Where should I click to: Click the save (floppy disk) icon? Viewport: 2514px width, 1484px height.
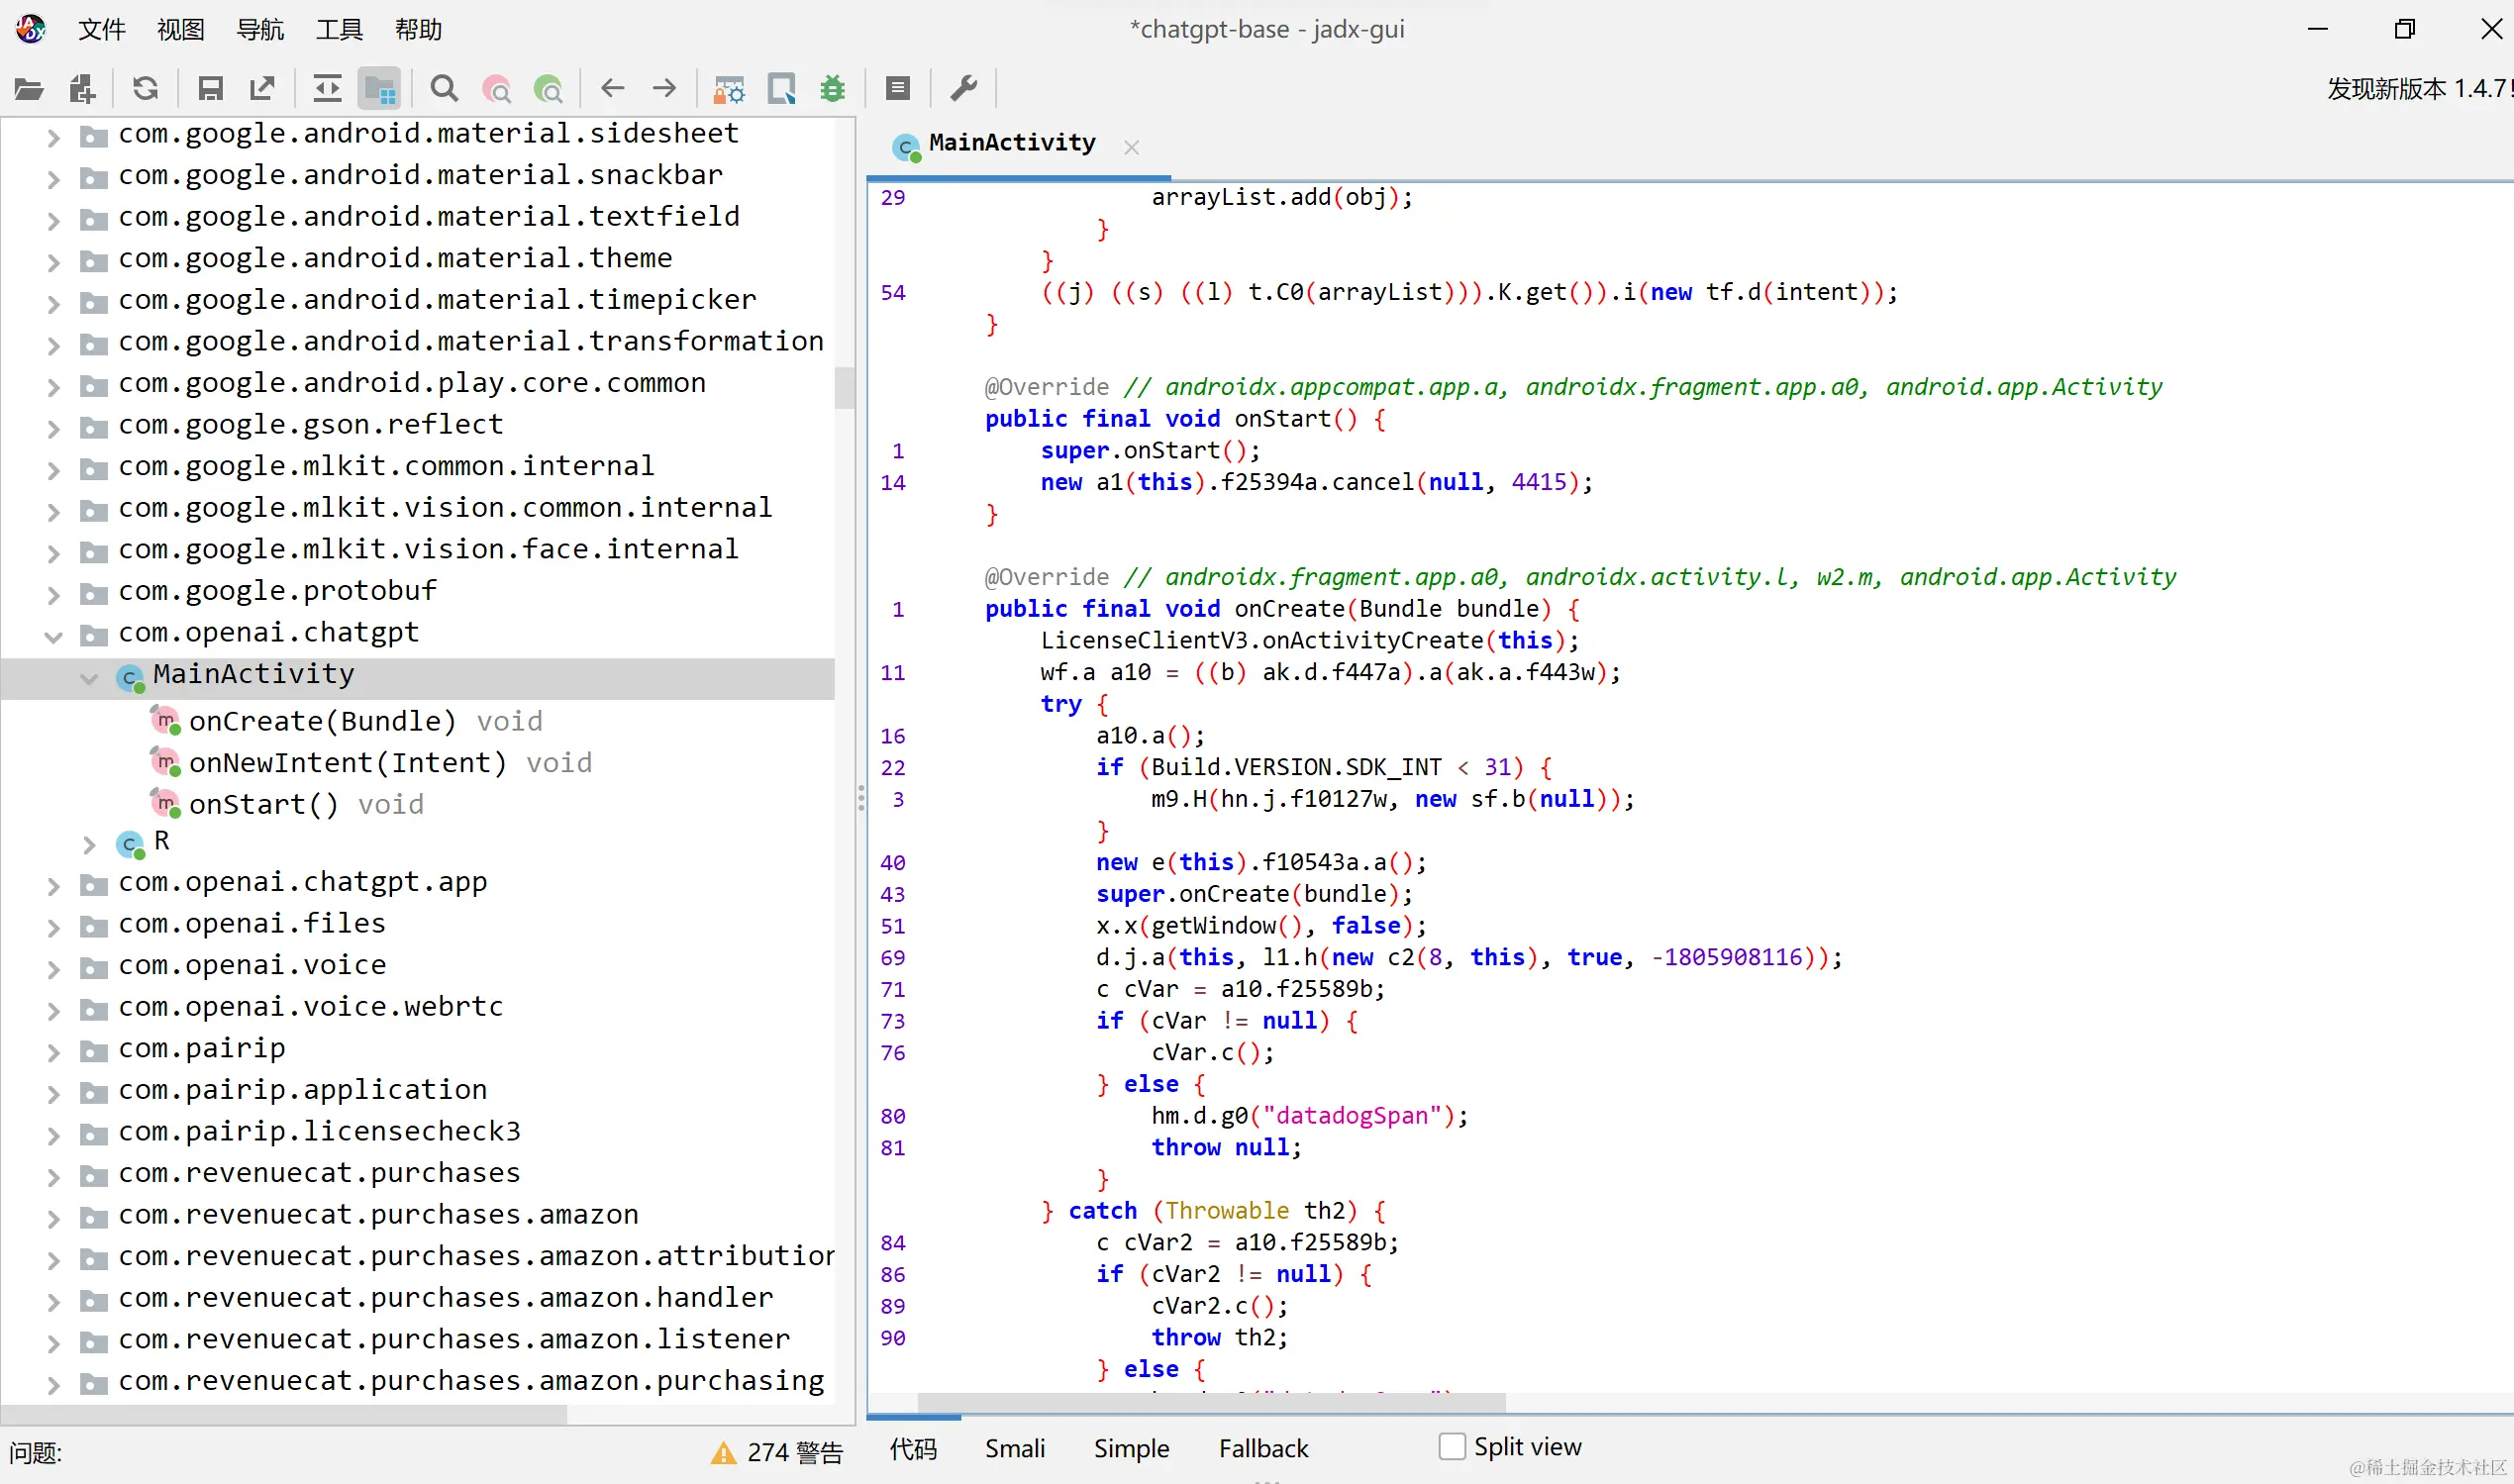210,89
